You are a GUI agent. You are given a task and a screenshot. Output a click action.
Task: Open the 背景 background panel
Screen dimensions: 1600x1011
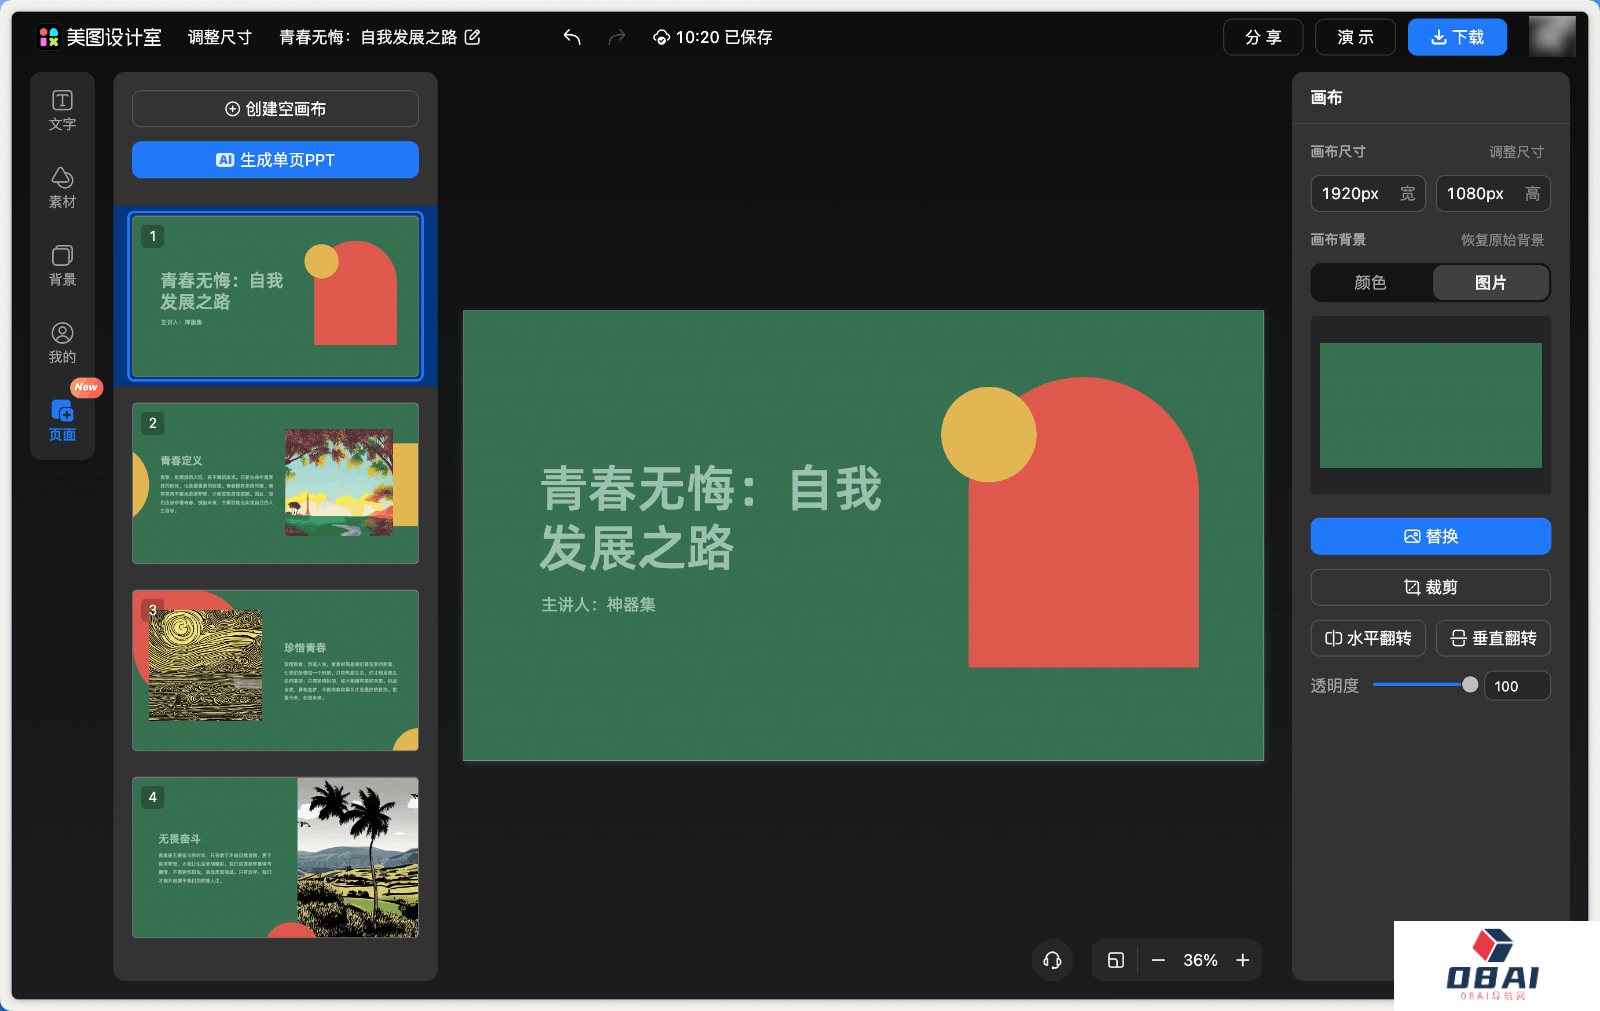62,265
